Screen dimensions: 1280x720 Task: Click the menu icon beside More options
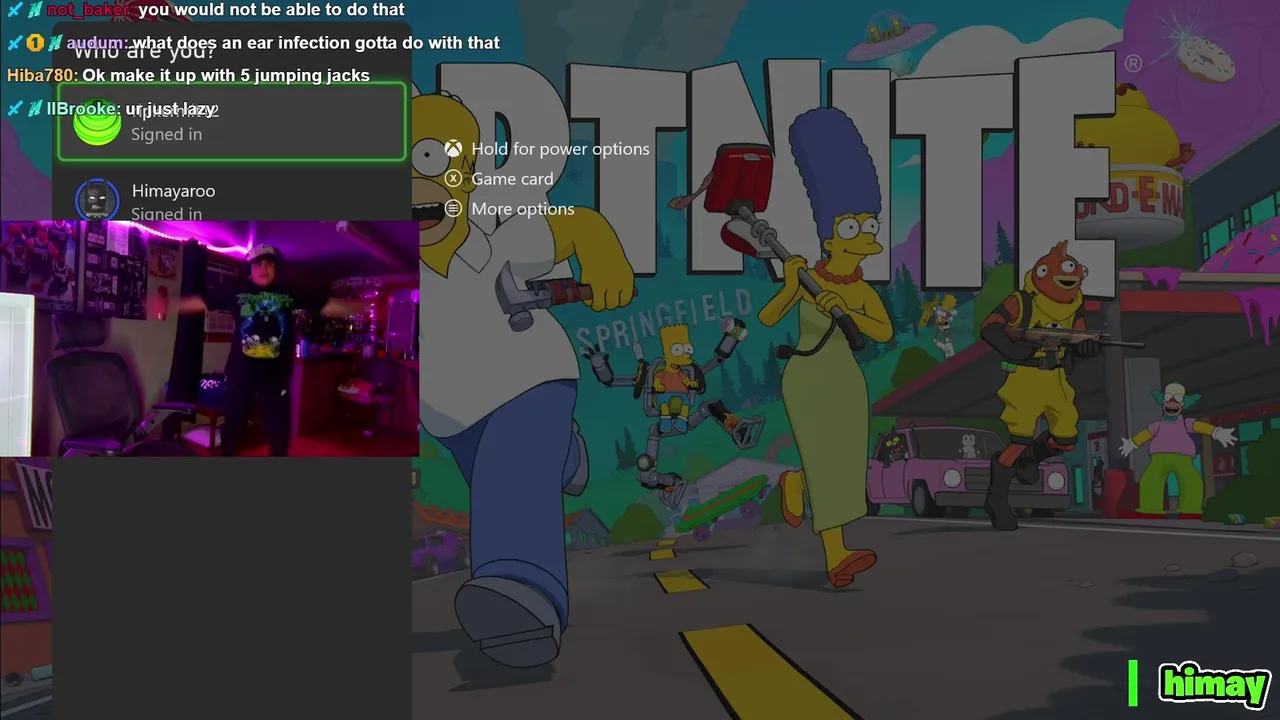point(453,209)
